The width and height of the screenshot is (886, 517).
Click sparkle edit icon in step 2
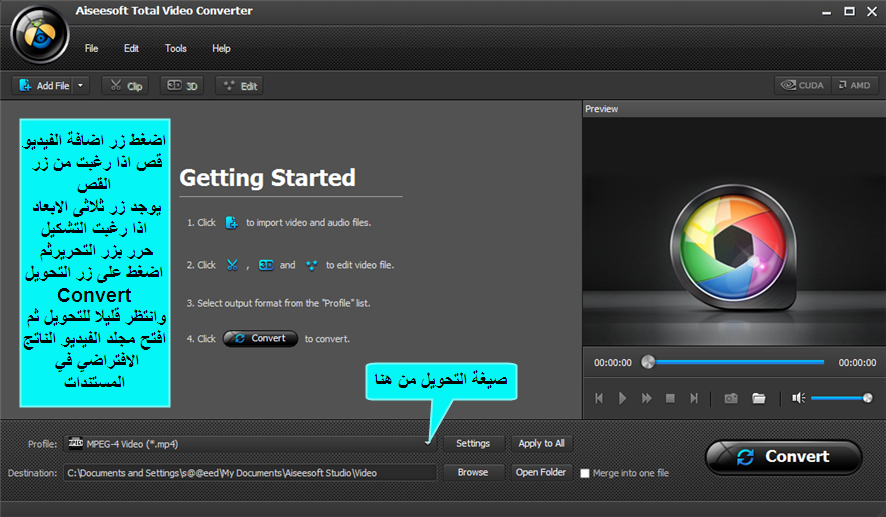(311, 265)
